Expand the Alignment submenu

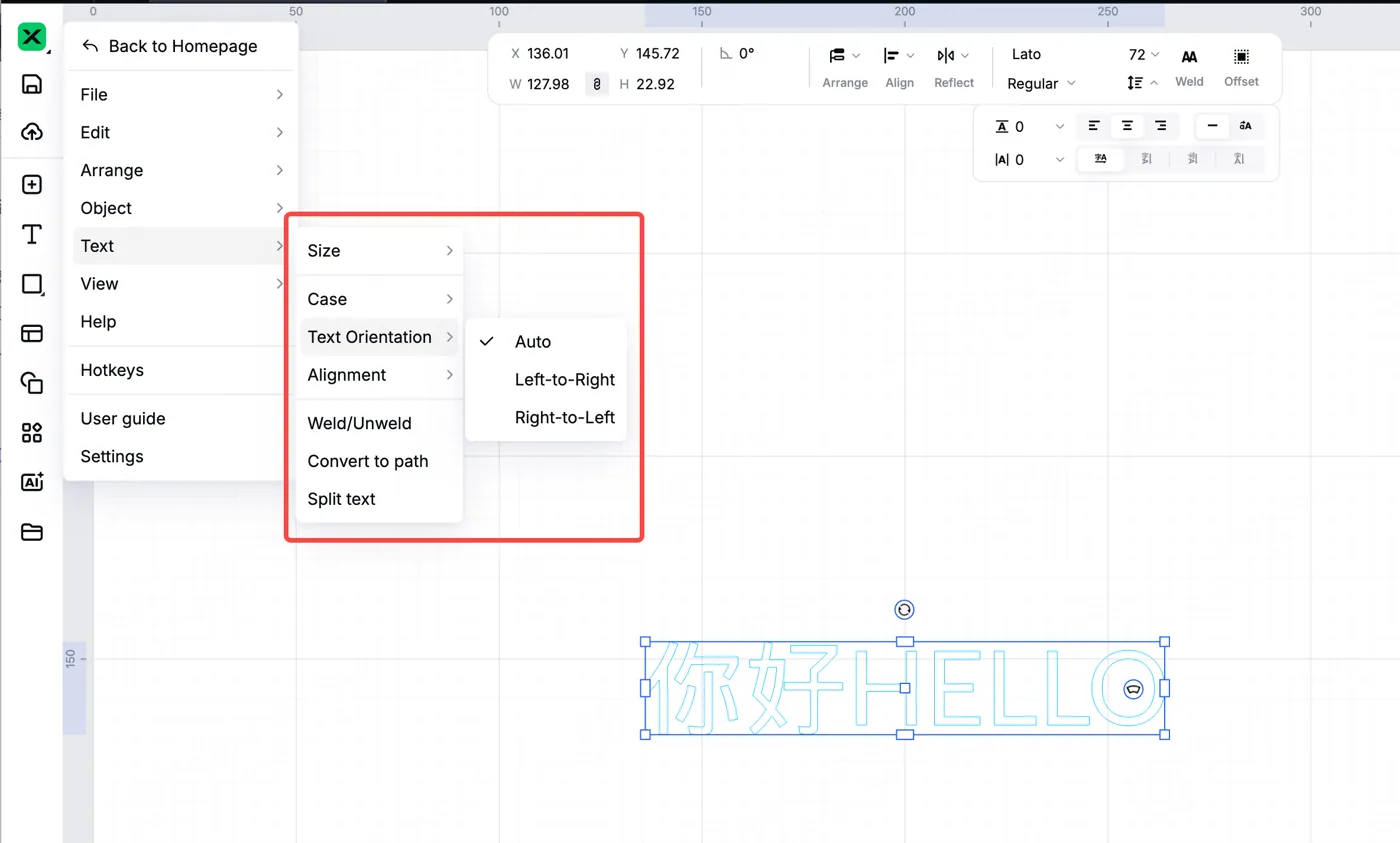pos(380,375)
